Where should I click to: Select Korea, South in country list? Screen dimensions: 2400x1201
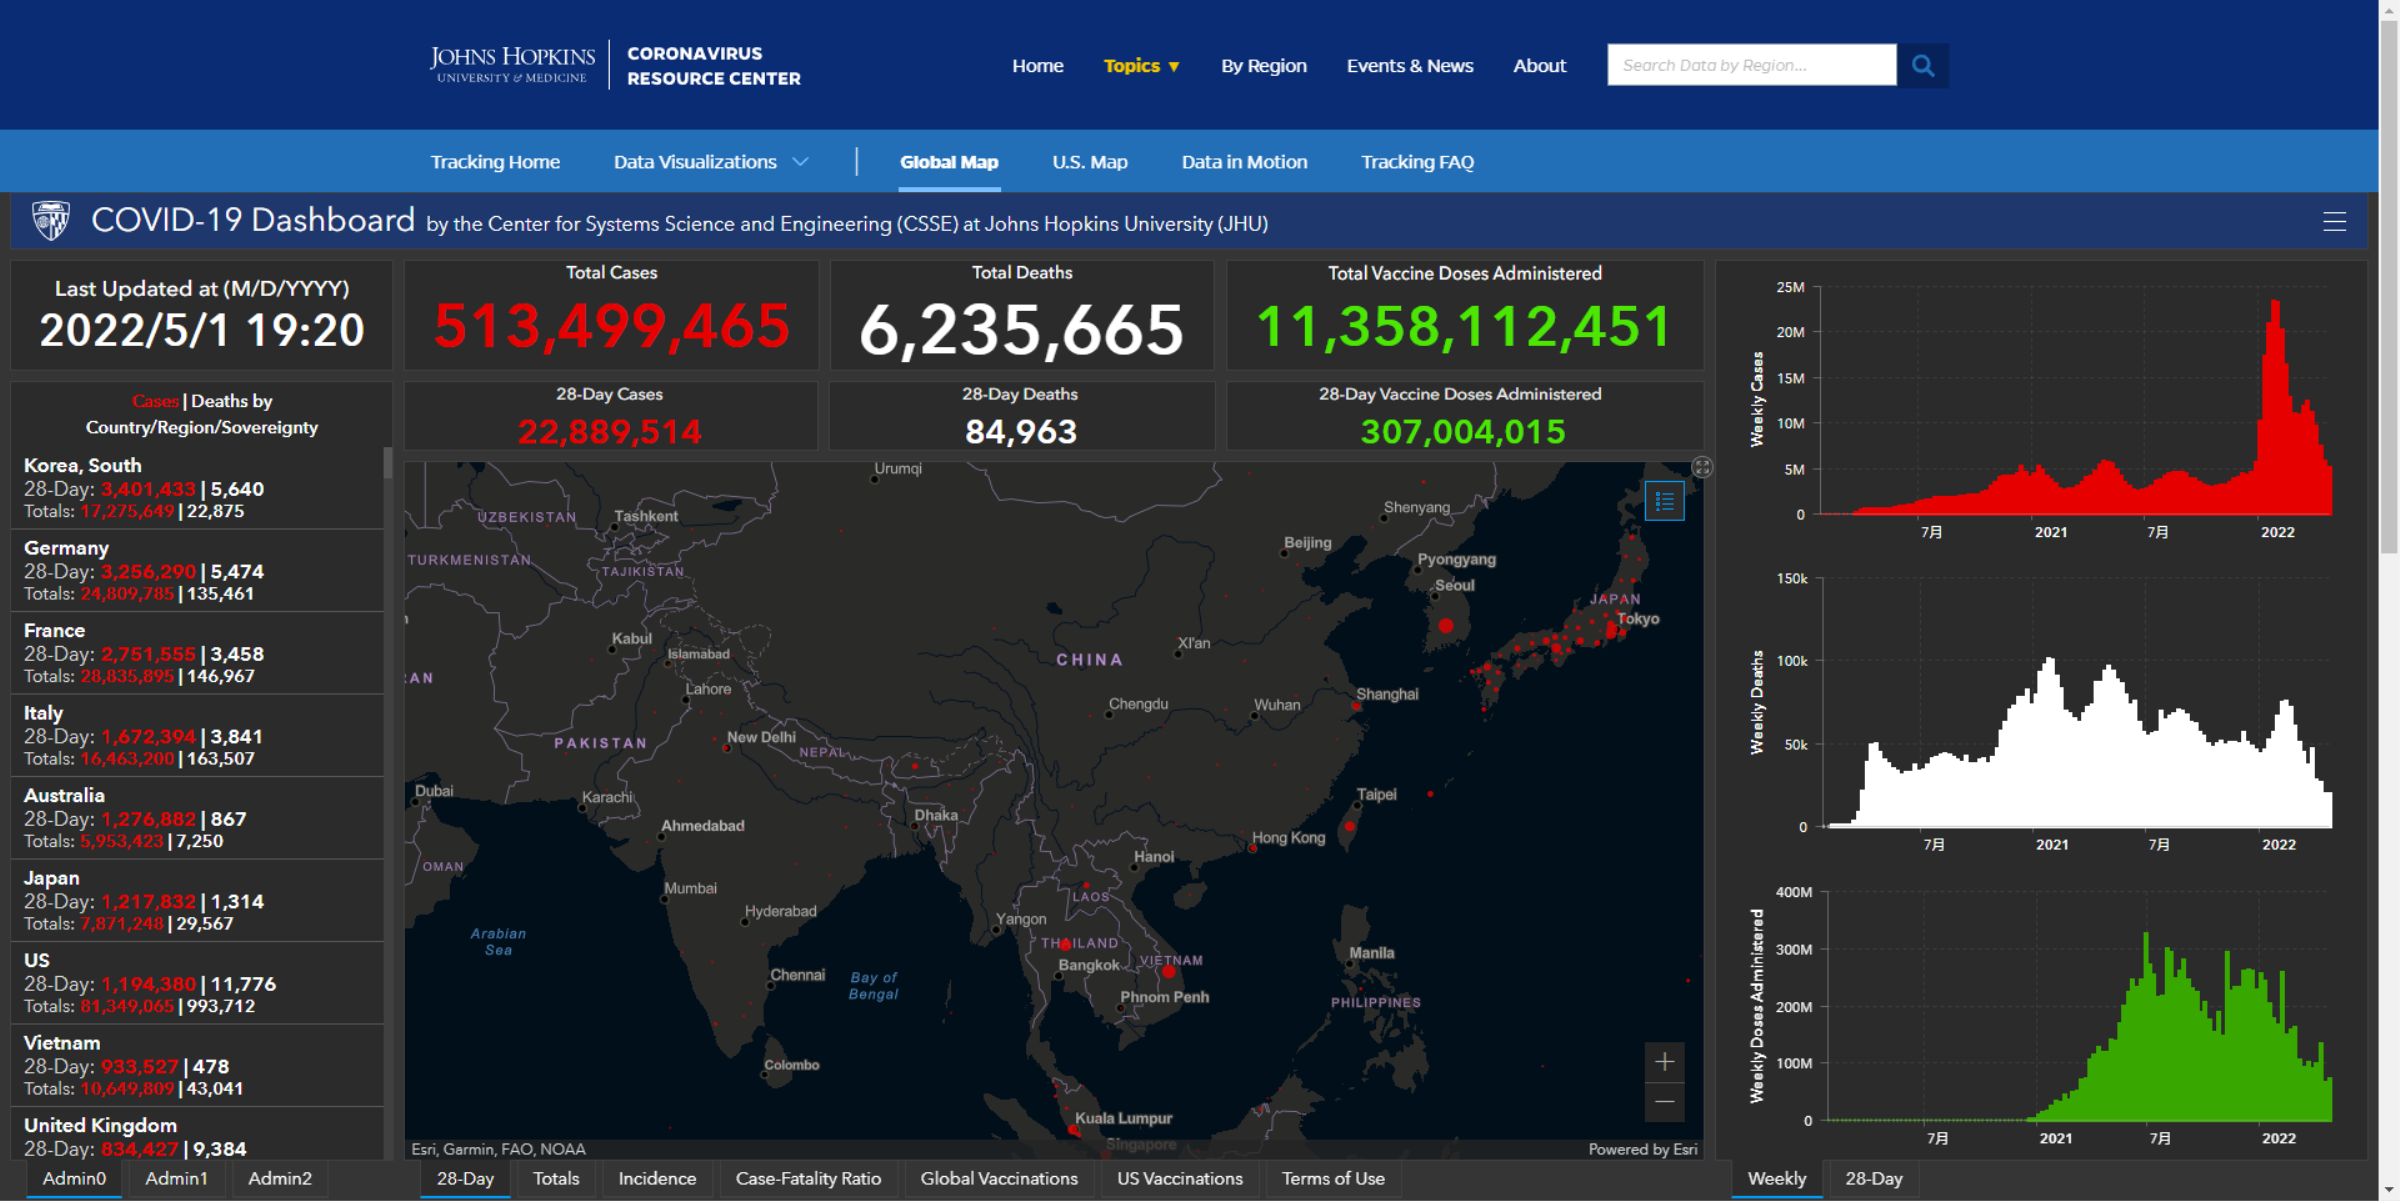(197, 488)
